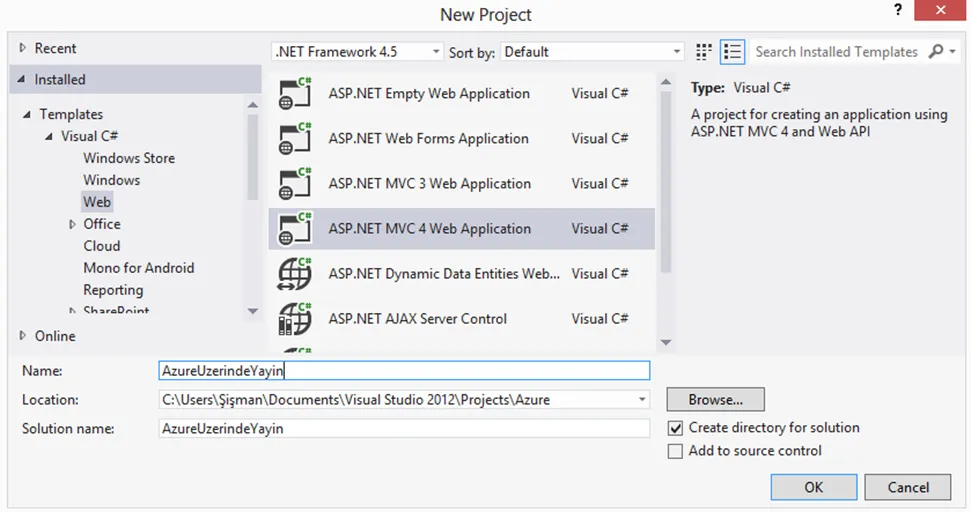Uncheck Create directory for solution

[675, 428]
